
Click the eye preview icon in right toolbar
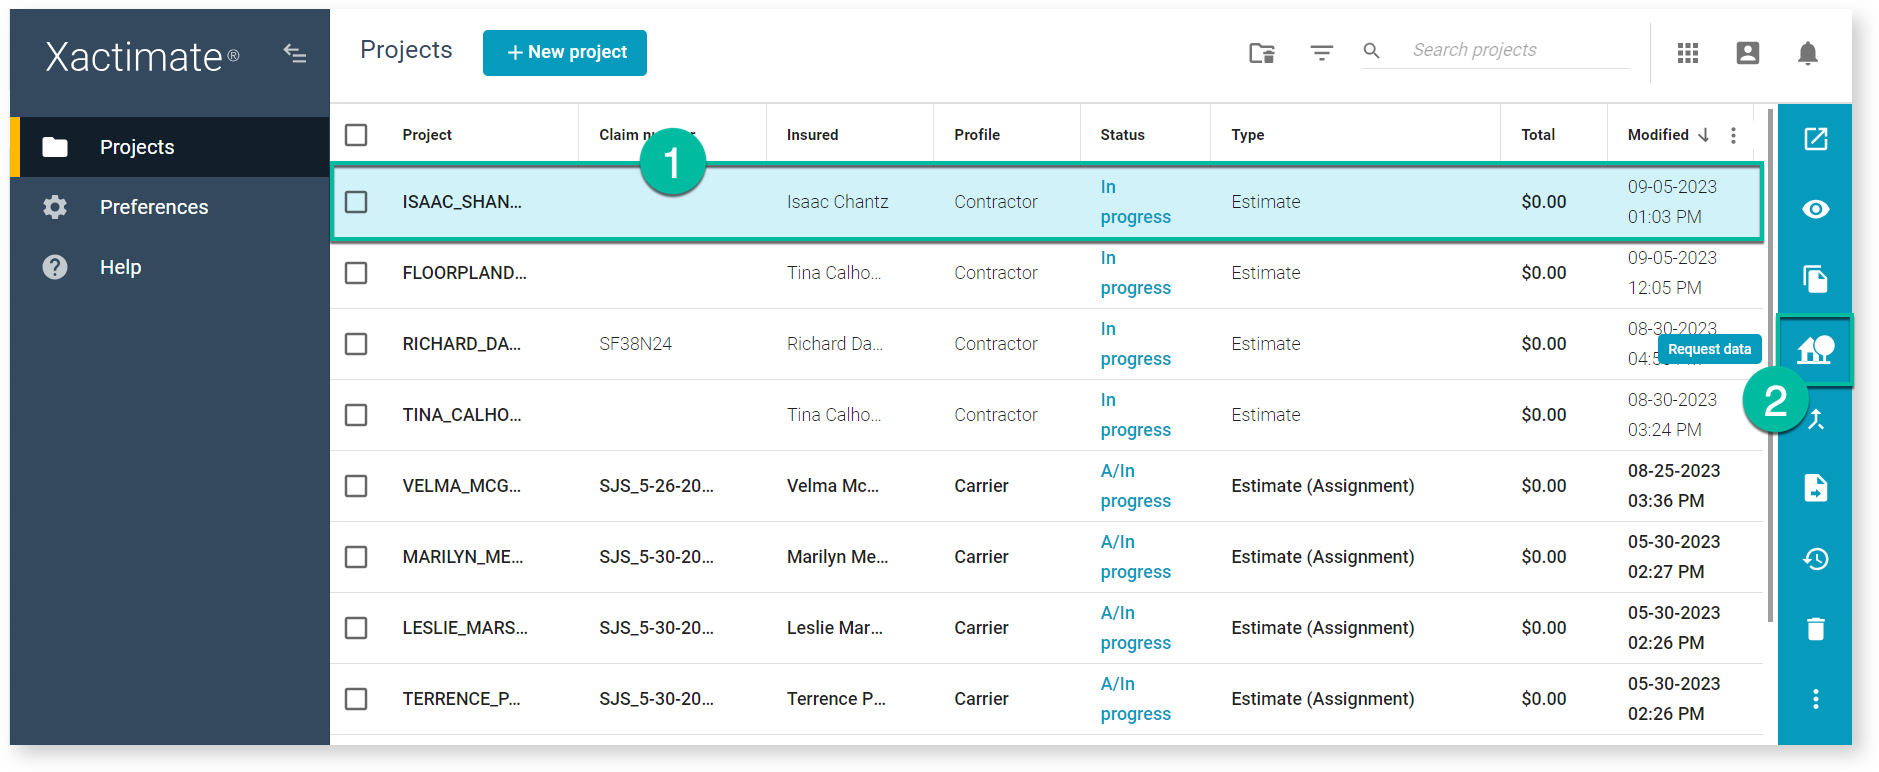pyautogui.click(x=1815, y=209)
